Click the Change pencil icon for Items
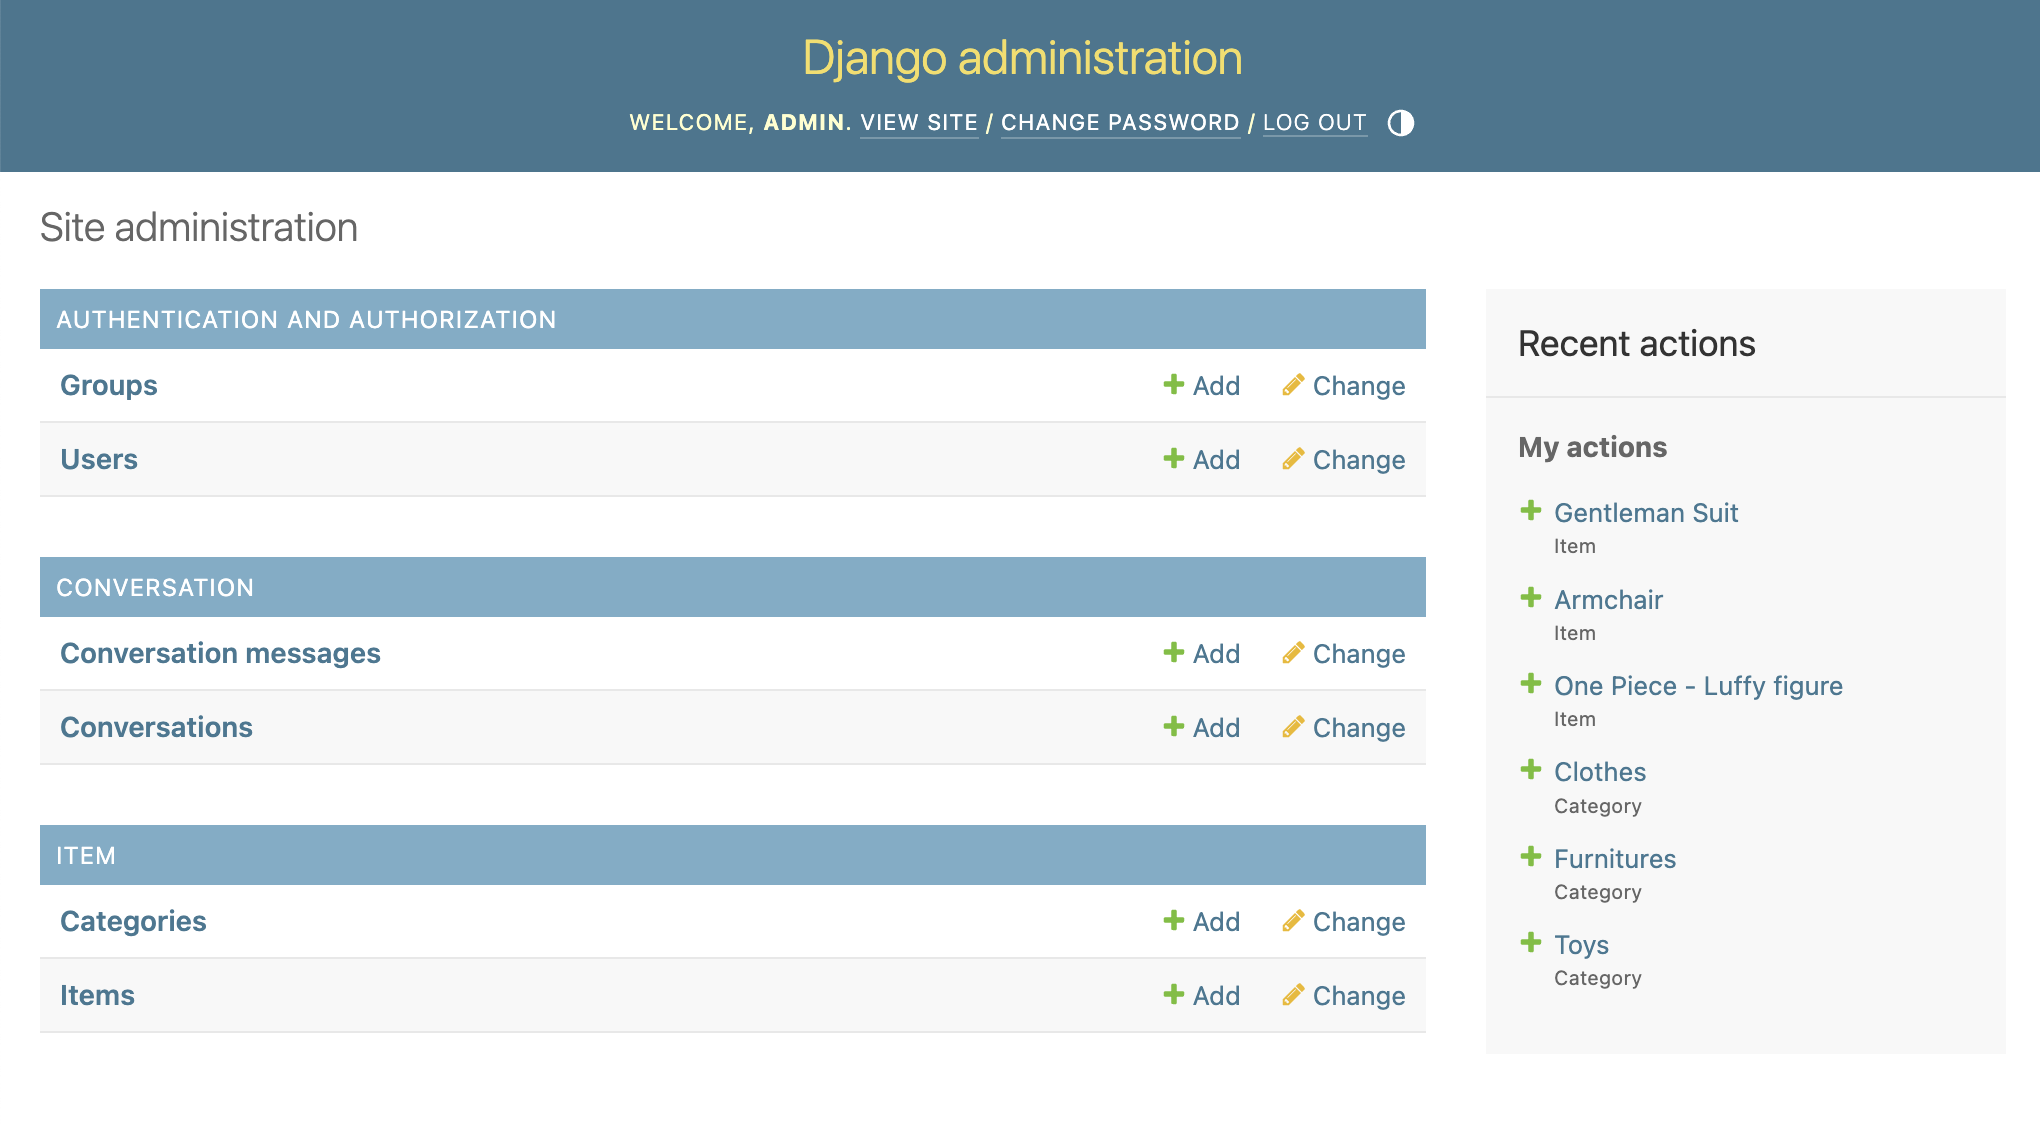2040x1130 pixels. coord(1293,995)
